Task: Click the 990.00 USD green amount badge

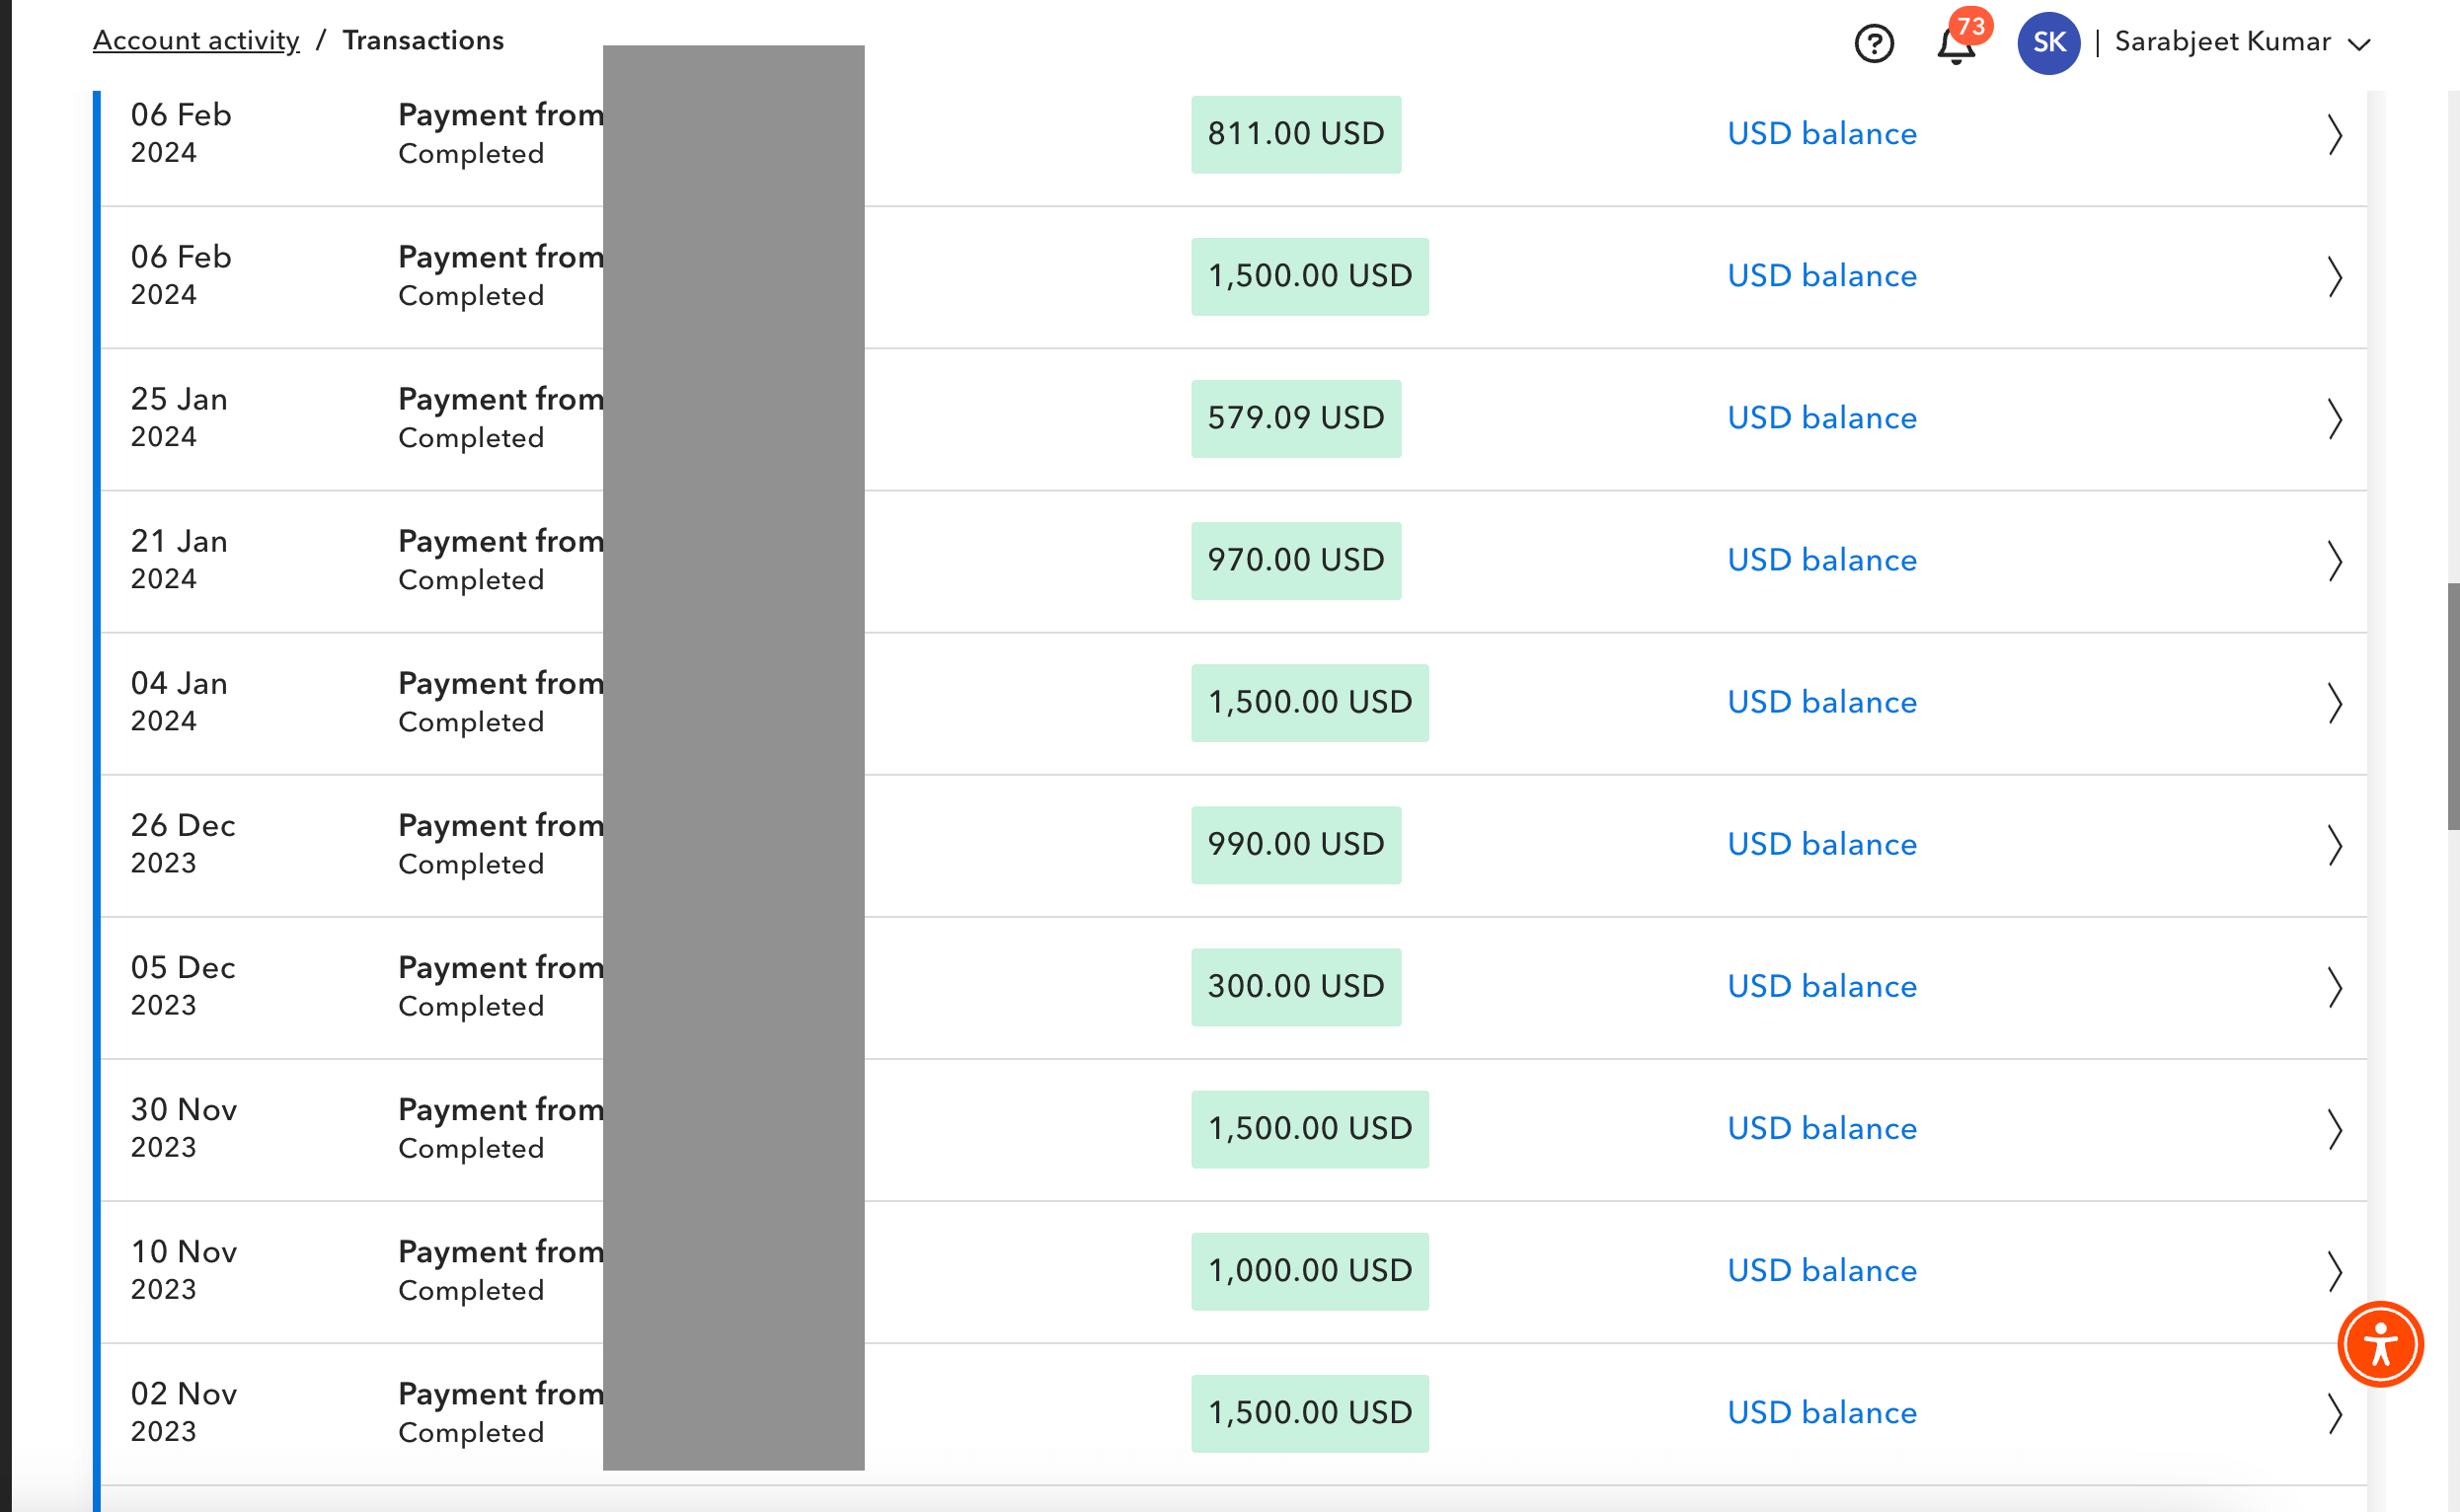Action: (x=1295, y=844)
